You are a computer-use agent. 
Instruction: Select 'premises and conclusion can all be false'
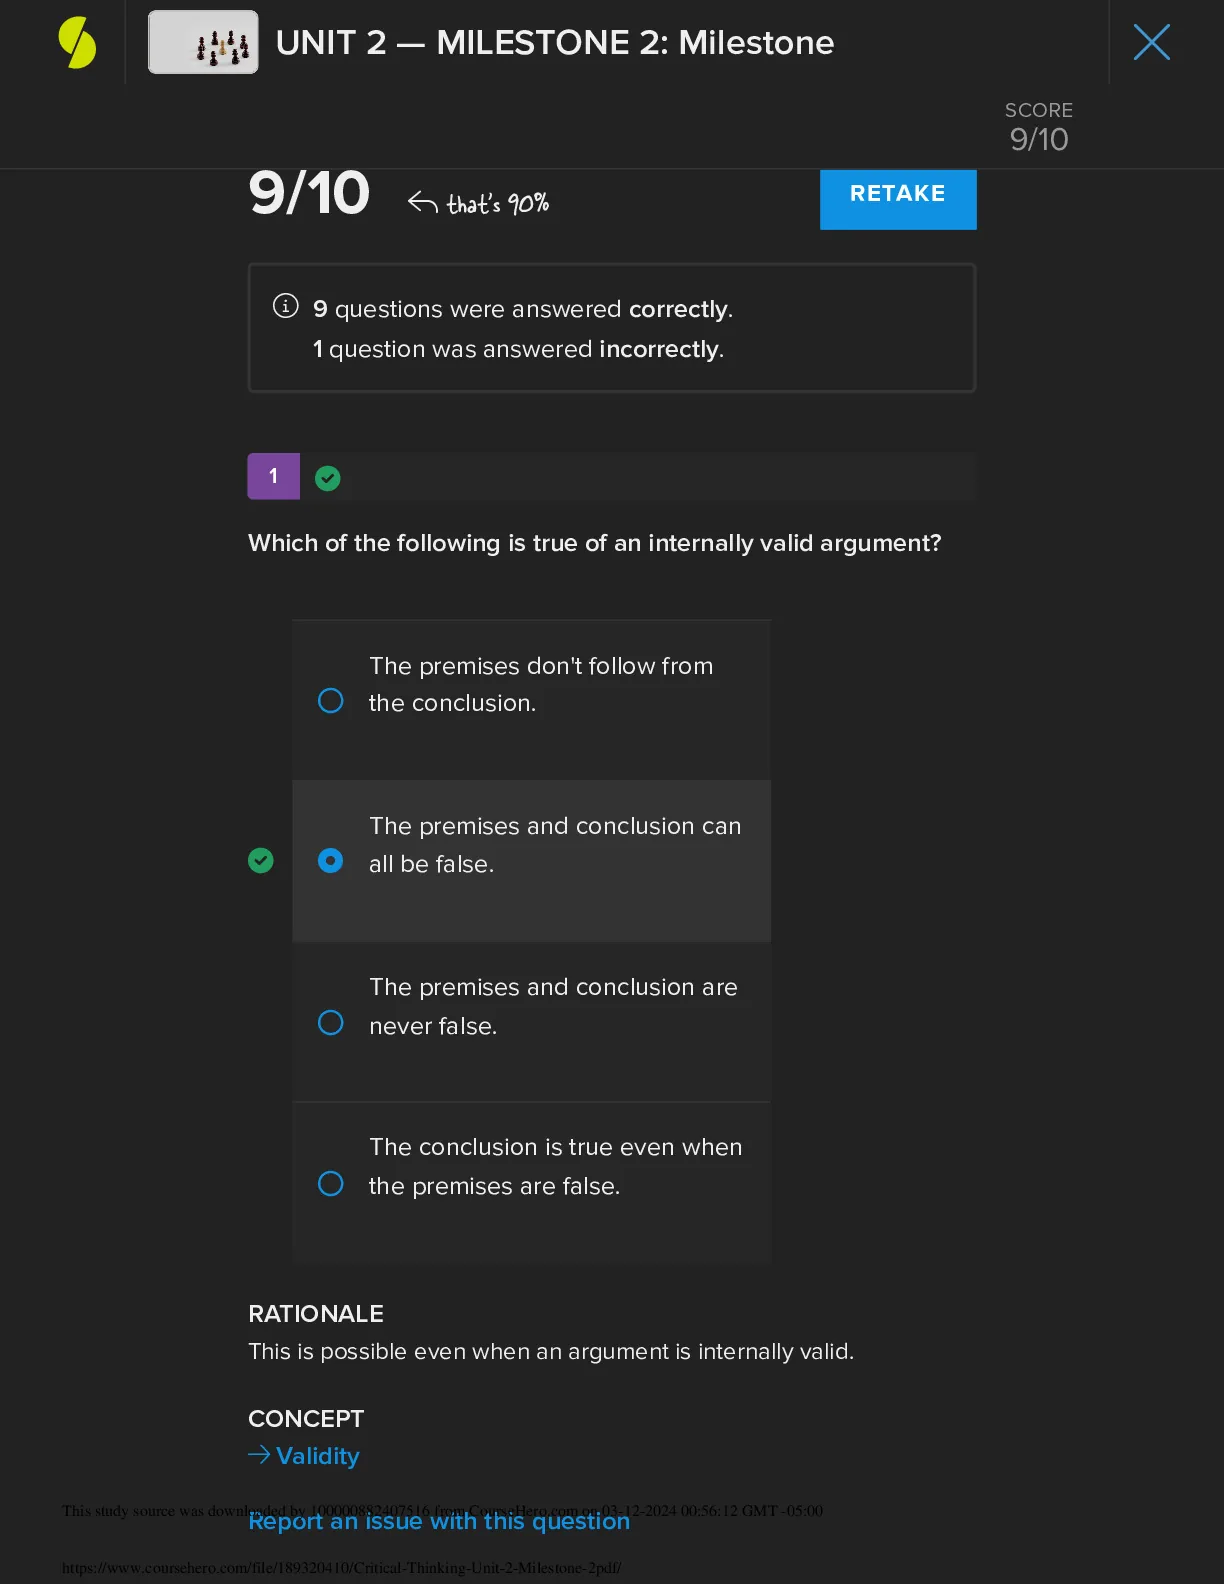click(531, 861)
